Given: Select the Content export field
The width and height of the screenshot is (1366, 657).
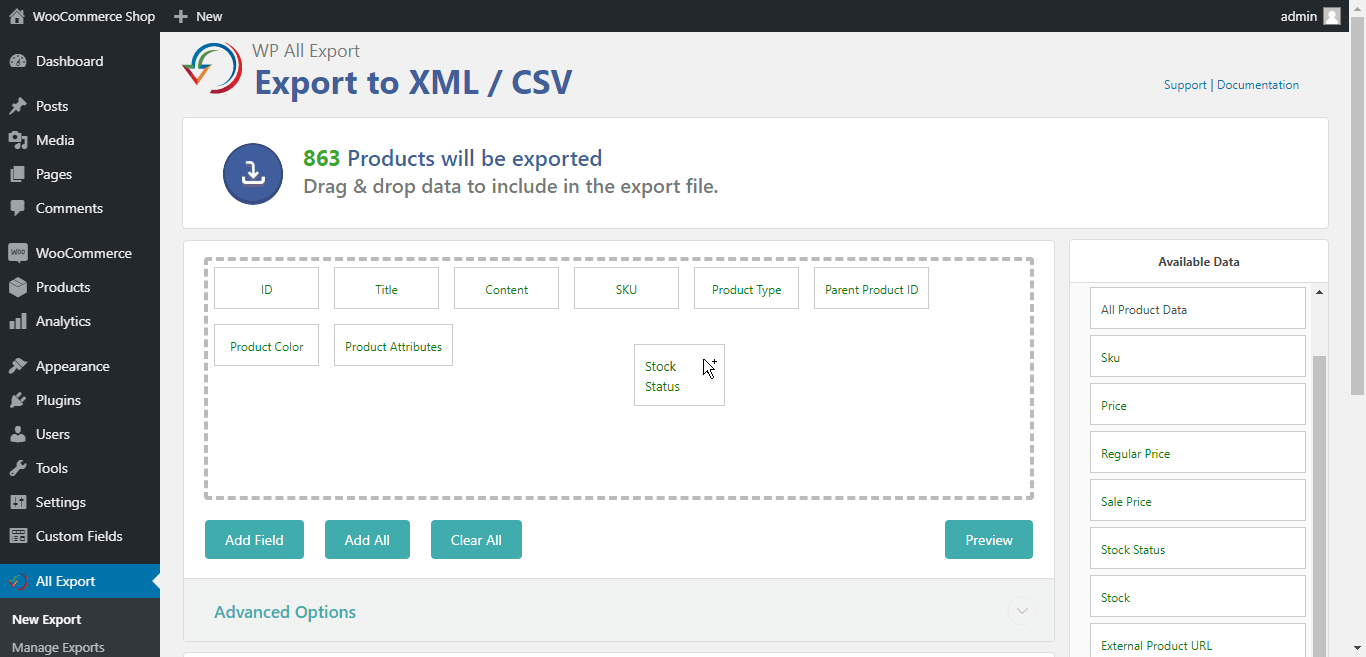Looking at the screenshot, I should point(506,288).
